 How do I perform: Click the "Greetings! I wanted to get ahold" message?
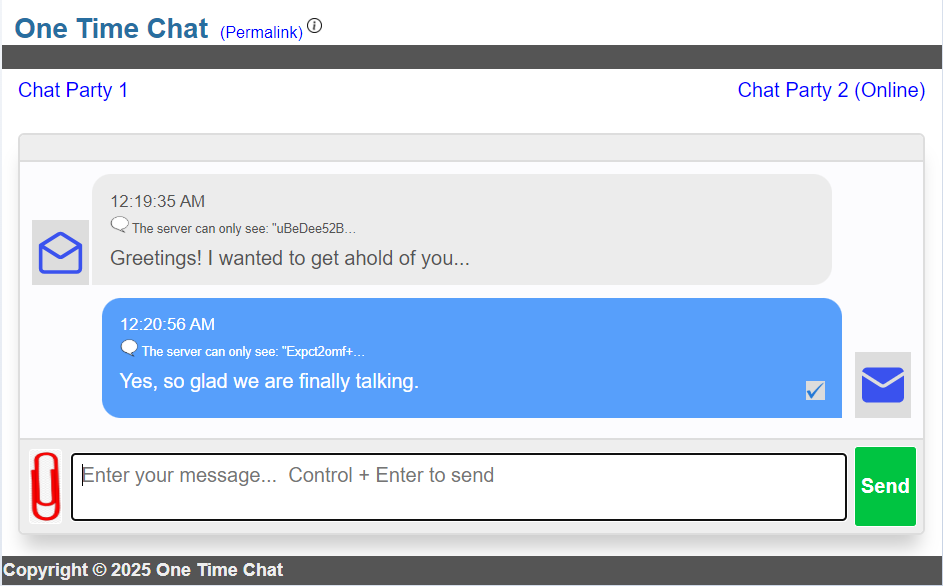coord(290,258)
